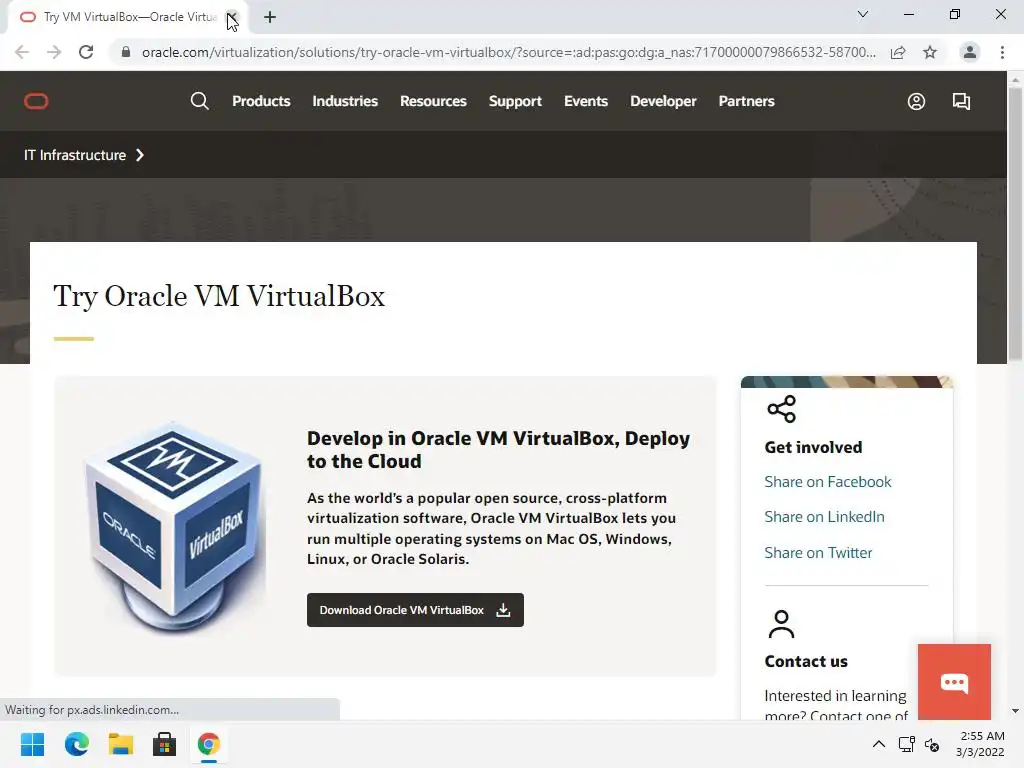The height and width of the screenshot is (768, 1024).
Task: Click the Oracle logo in header
Action: coord(37,101)
